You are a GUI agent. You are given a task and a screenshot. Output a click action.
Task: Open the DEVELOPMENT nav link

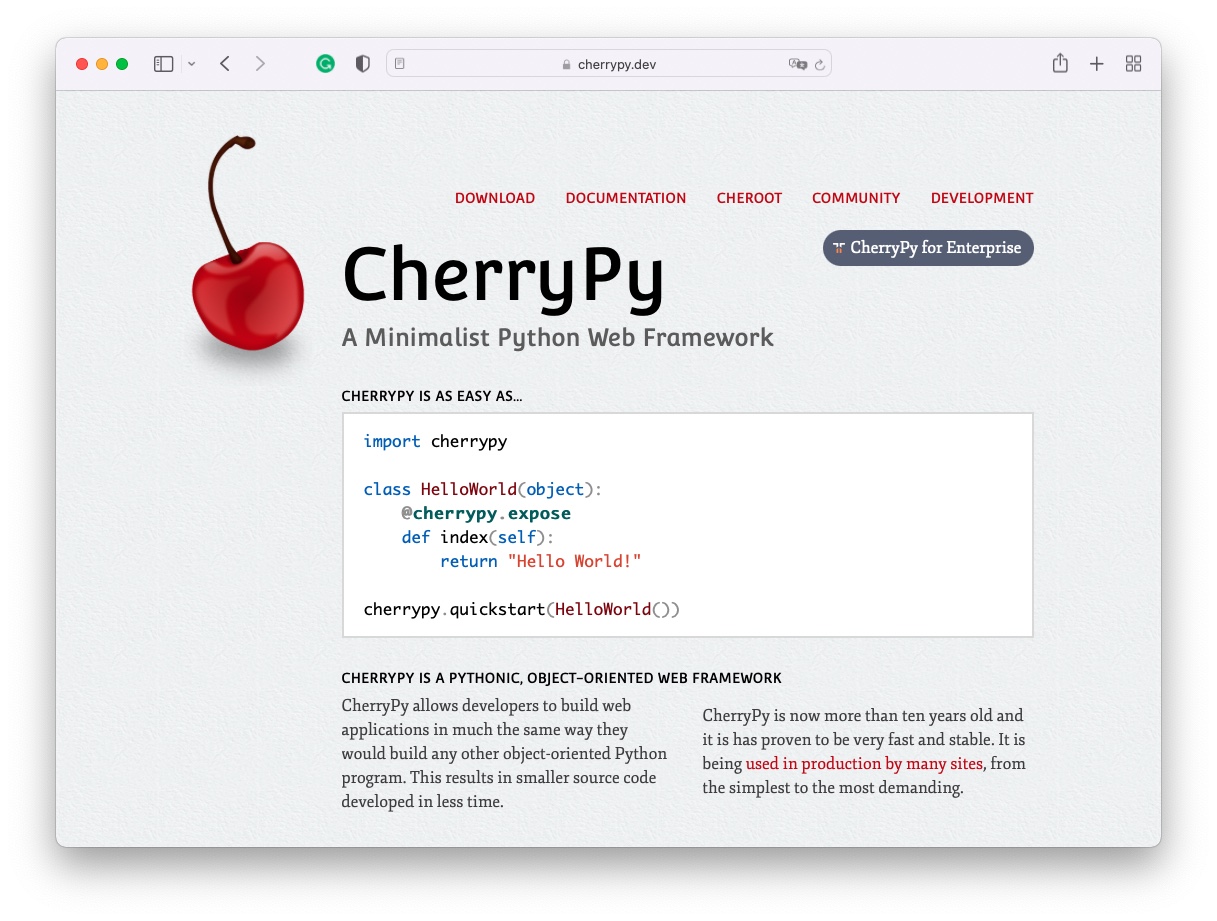coord(982,198)
